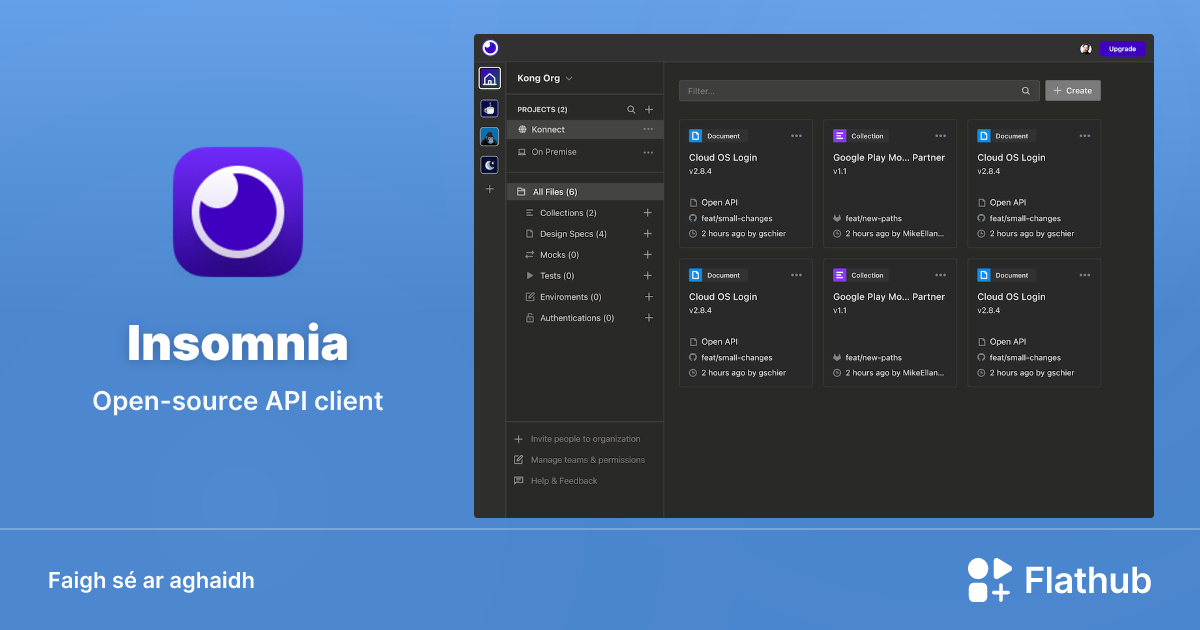Click the add icon beside Mocks
The image size is (1200, 630).
tap(648, 254)
